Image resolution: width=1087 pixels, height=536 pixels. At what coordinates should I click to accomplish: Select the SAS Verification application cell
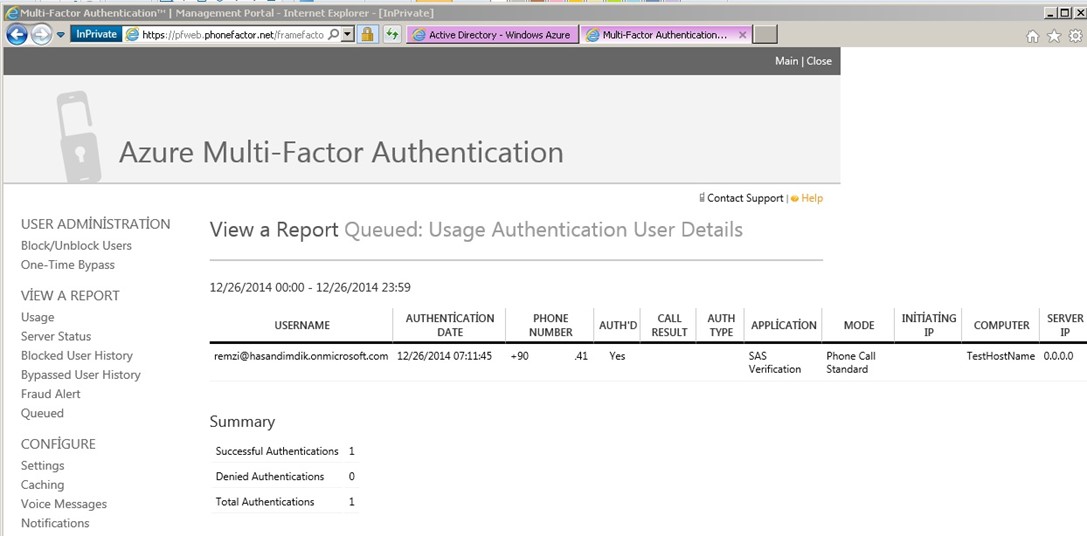coord(774,363)
